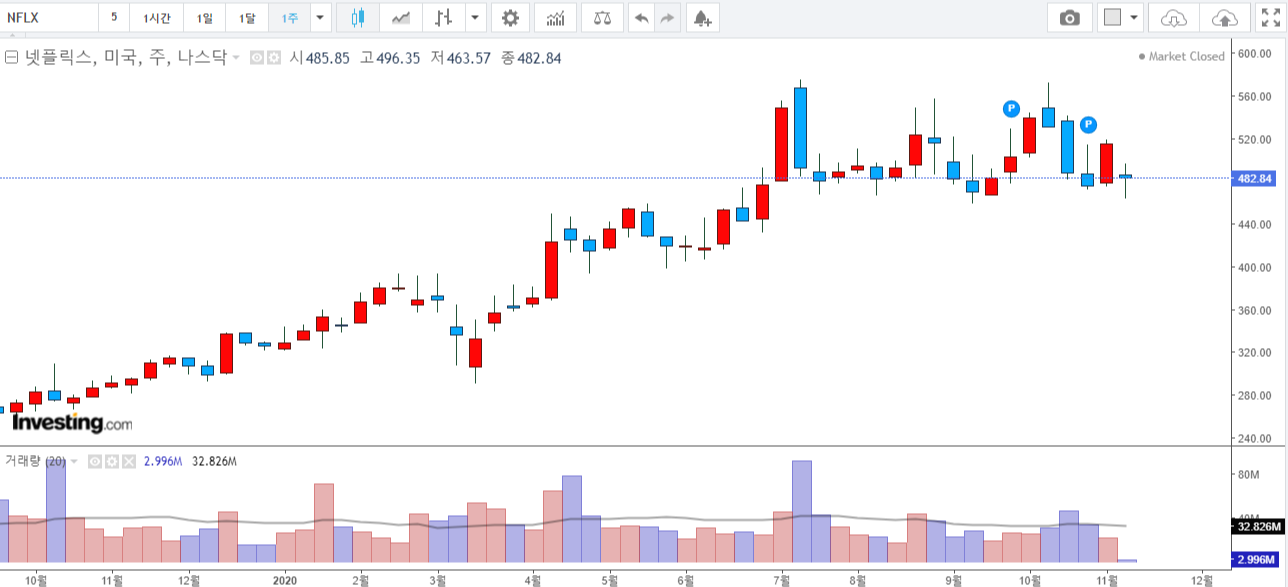This screenshot has width=1288, height=587.
Task: Click the 넷플릭스, 미국, 주, 나스닥 title
Action: 125,58
